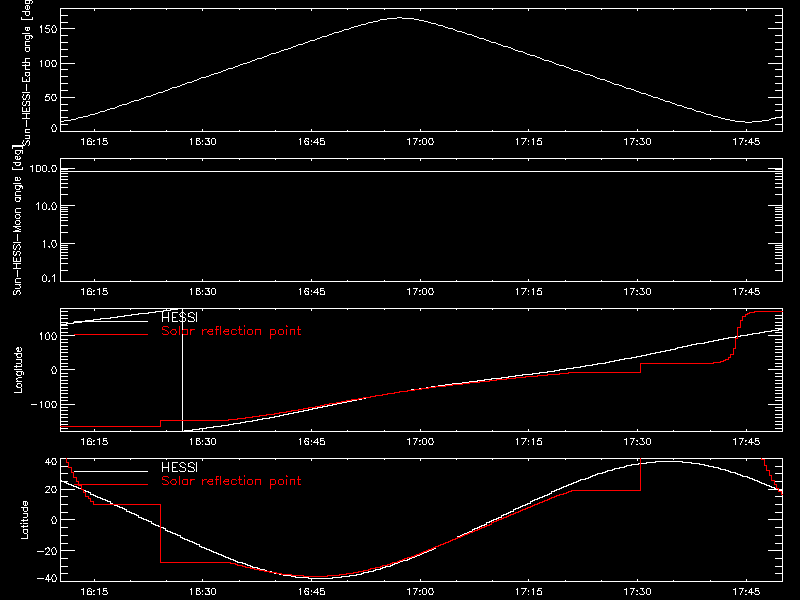Click 16:15 time label under Earth angle plot
The height and width of the screenshot is (600, 800).
(94, 142)
